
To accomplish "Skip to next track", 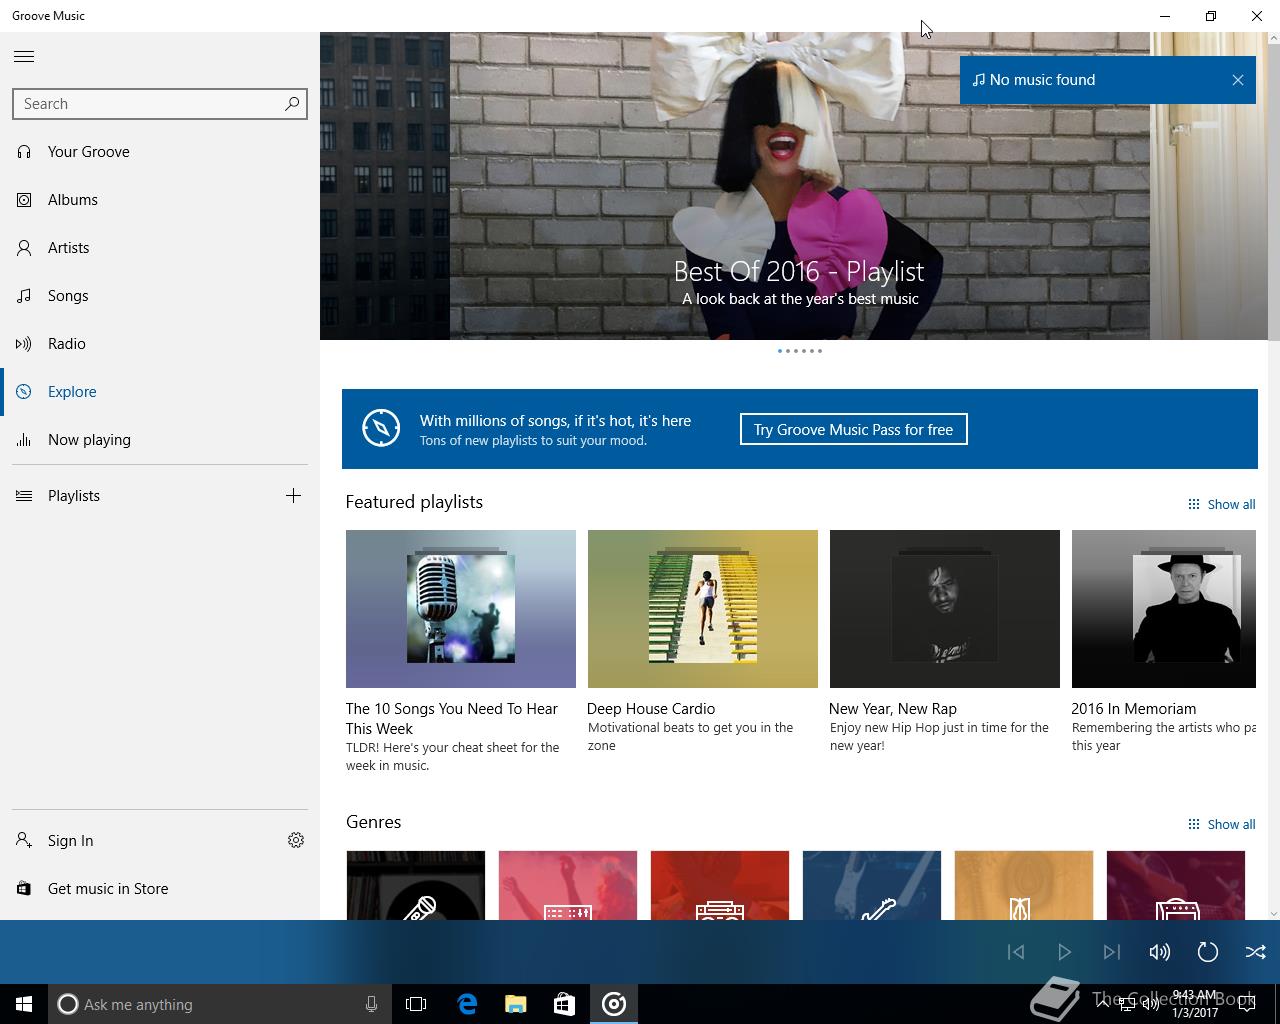I will tap(1112, 952).
